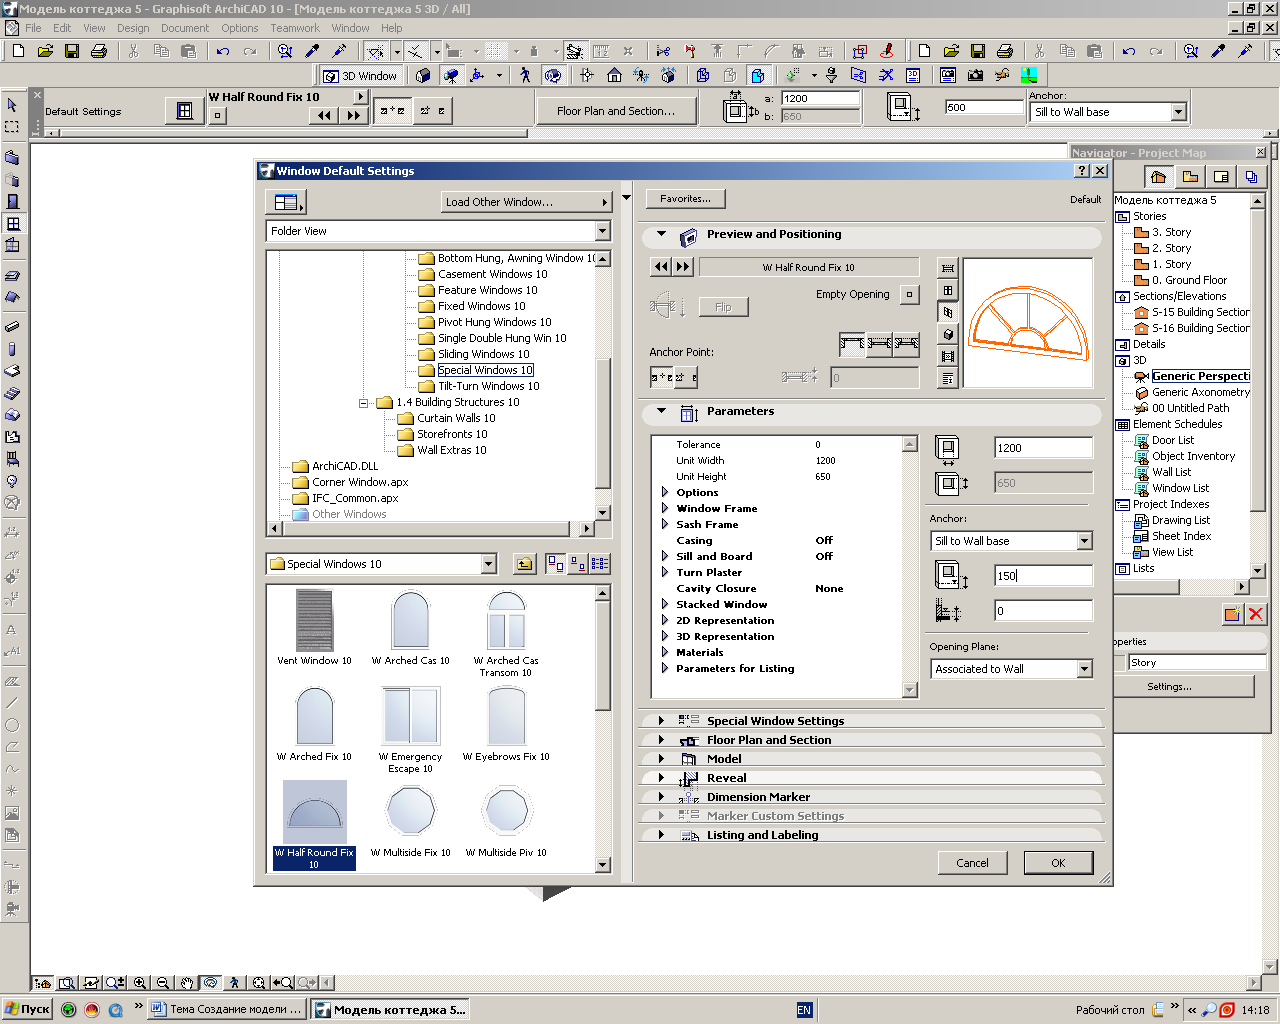1280x1024 pixels.
Task: Go up one folder level icon
Action: click(524, 564)
